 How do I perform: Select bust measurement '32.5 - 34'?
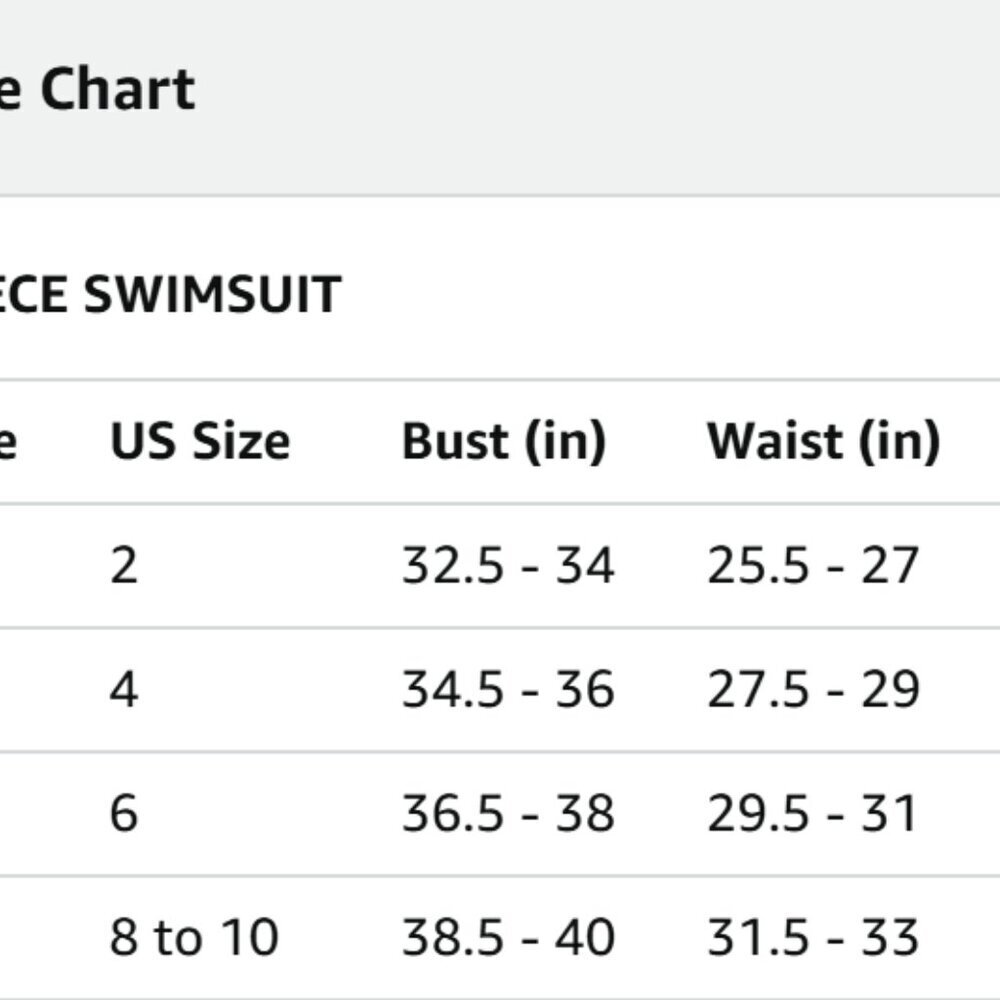point(508,566)
